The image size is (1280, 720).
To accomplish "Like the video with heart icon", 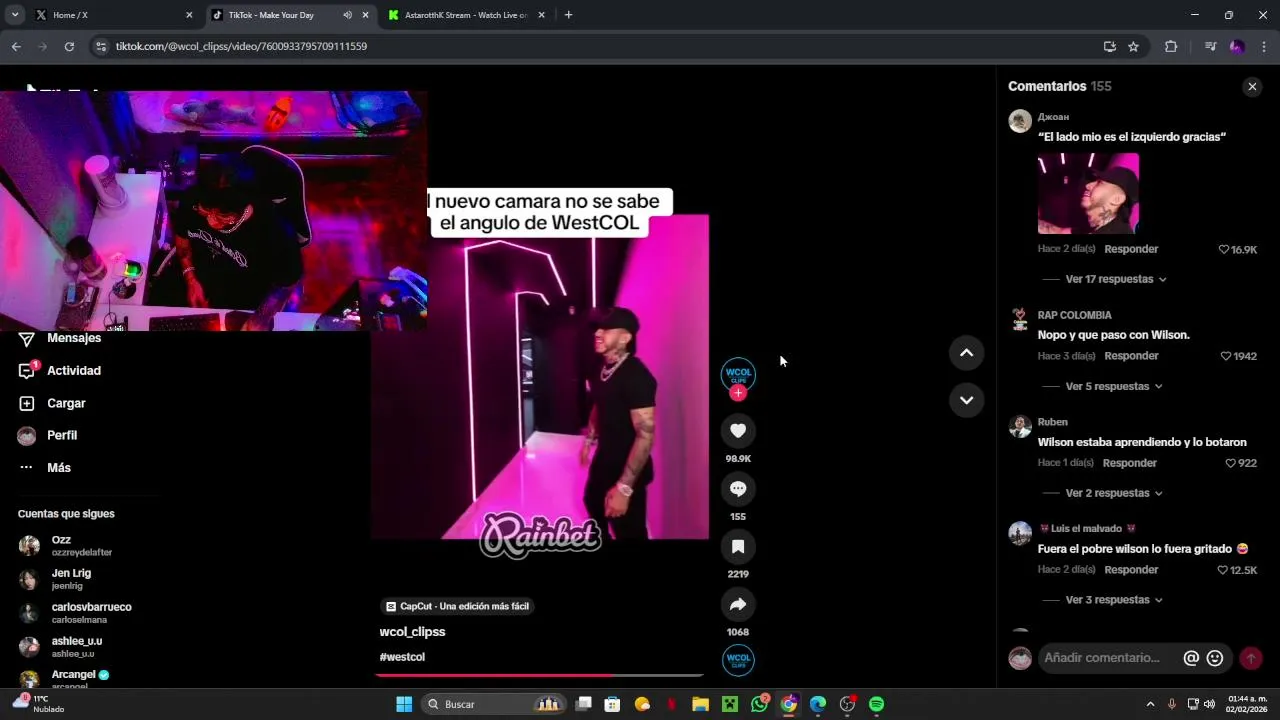I will (738, 431).
